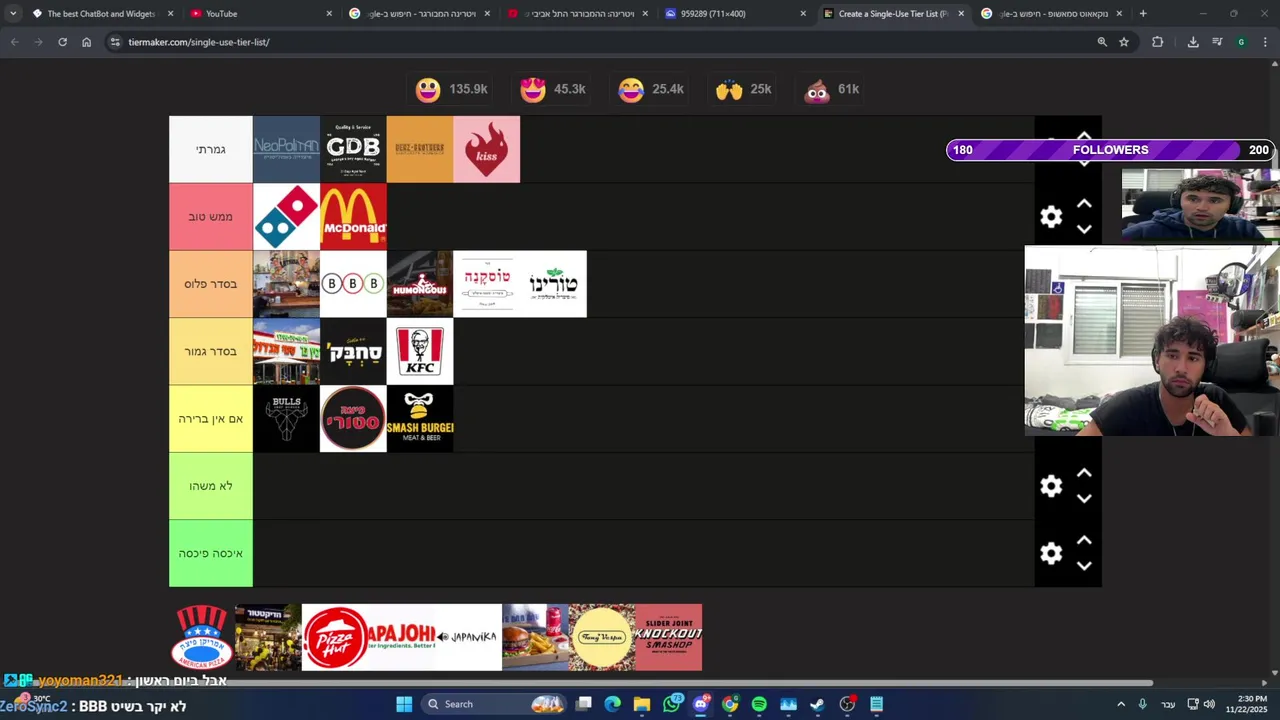1280x720 pixels.
Task: Switch to the YouTube browser tab
Action: coord(259,14)
